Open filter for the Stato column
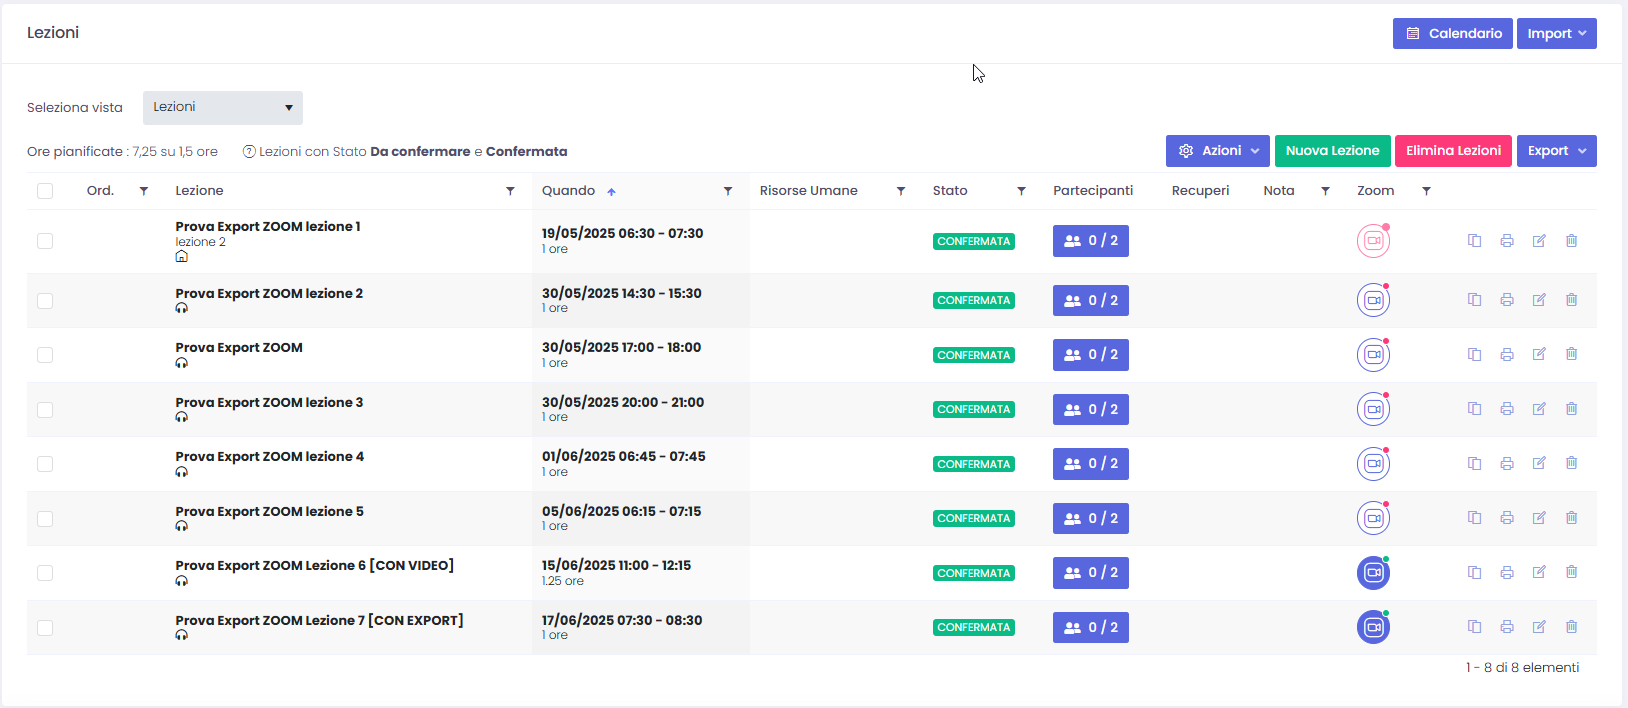1628x708 pixels. coord(1021,191)
